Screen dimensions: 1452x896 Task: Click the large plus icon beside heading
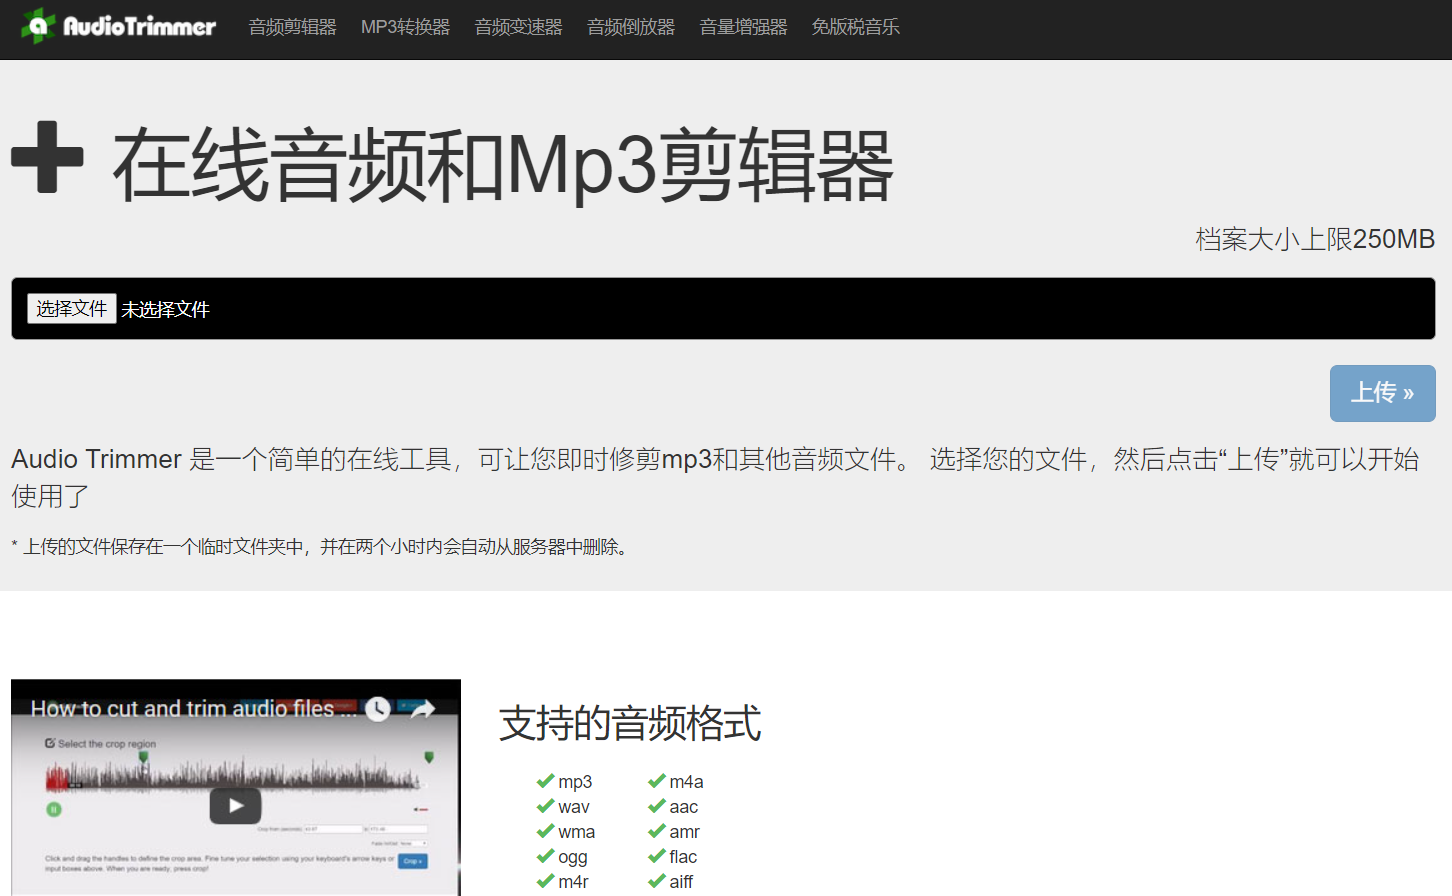[47, 157]
